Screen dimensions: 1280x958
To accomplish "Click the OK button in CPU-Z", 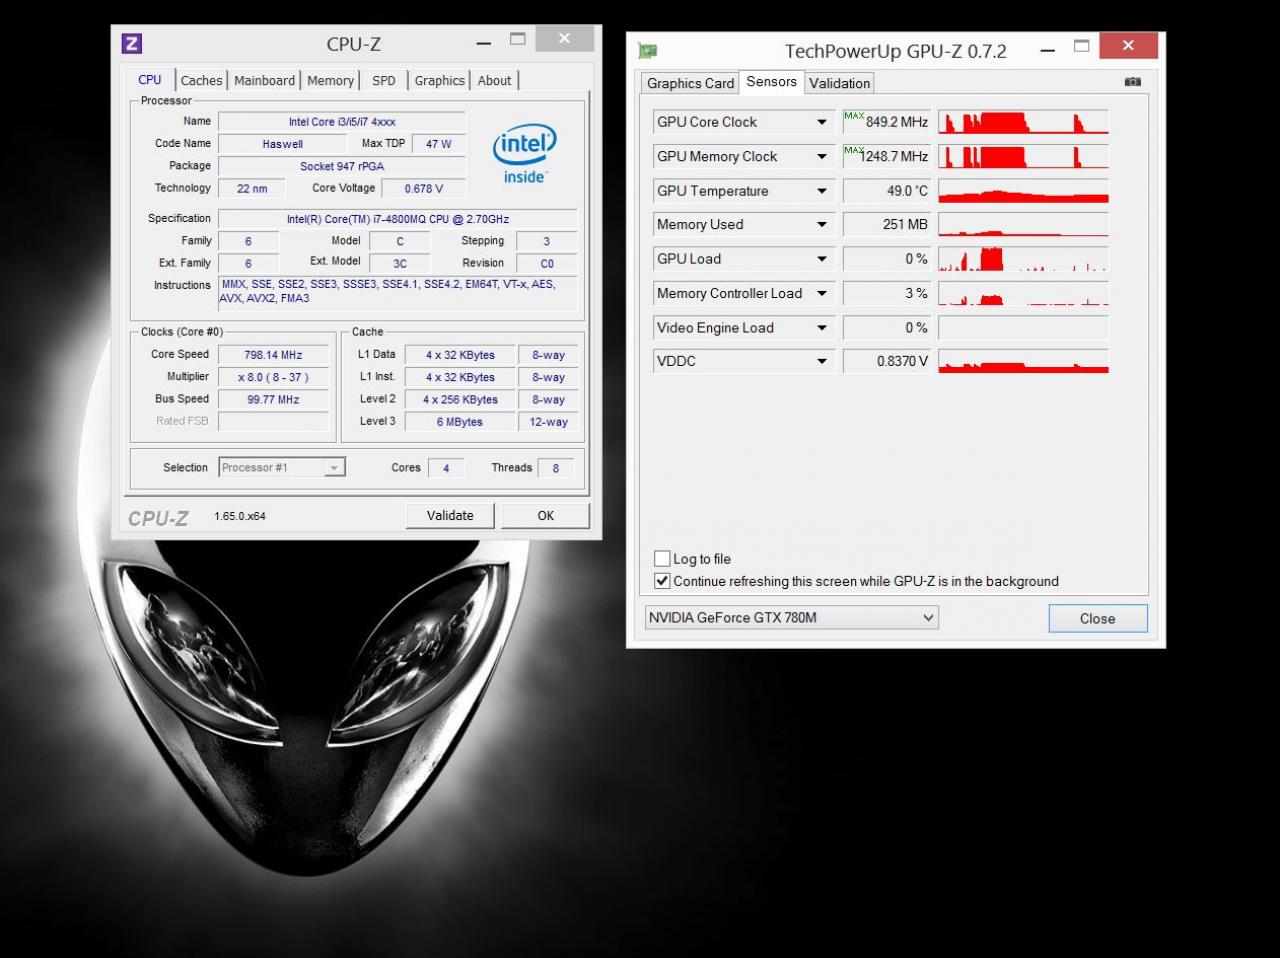I will 545,516.
